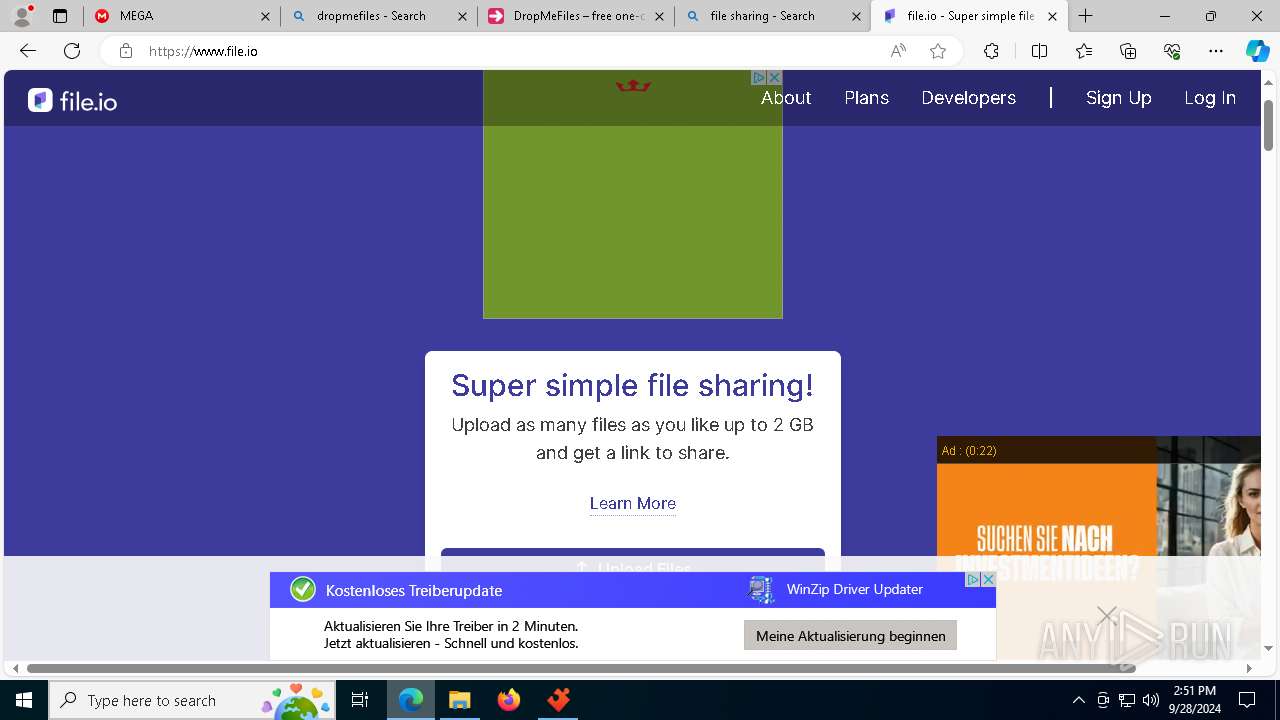Switch to the MEGA tab
The width and height of the screenshot is (1280, 720).
click(x=182, y=16)
